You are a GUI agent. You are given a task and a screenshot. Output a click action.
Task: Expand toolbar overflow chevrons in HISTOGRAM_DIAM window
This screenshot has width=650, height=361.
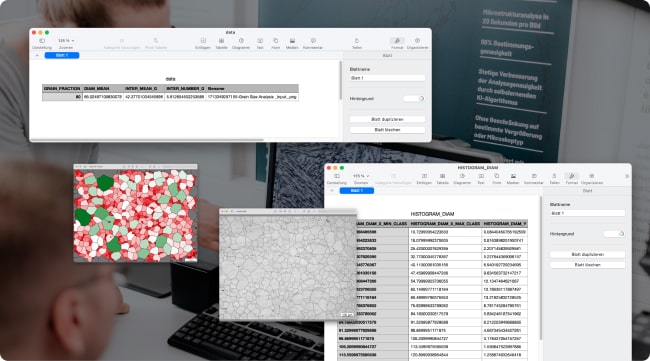(627, 176)
